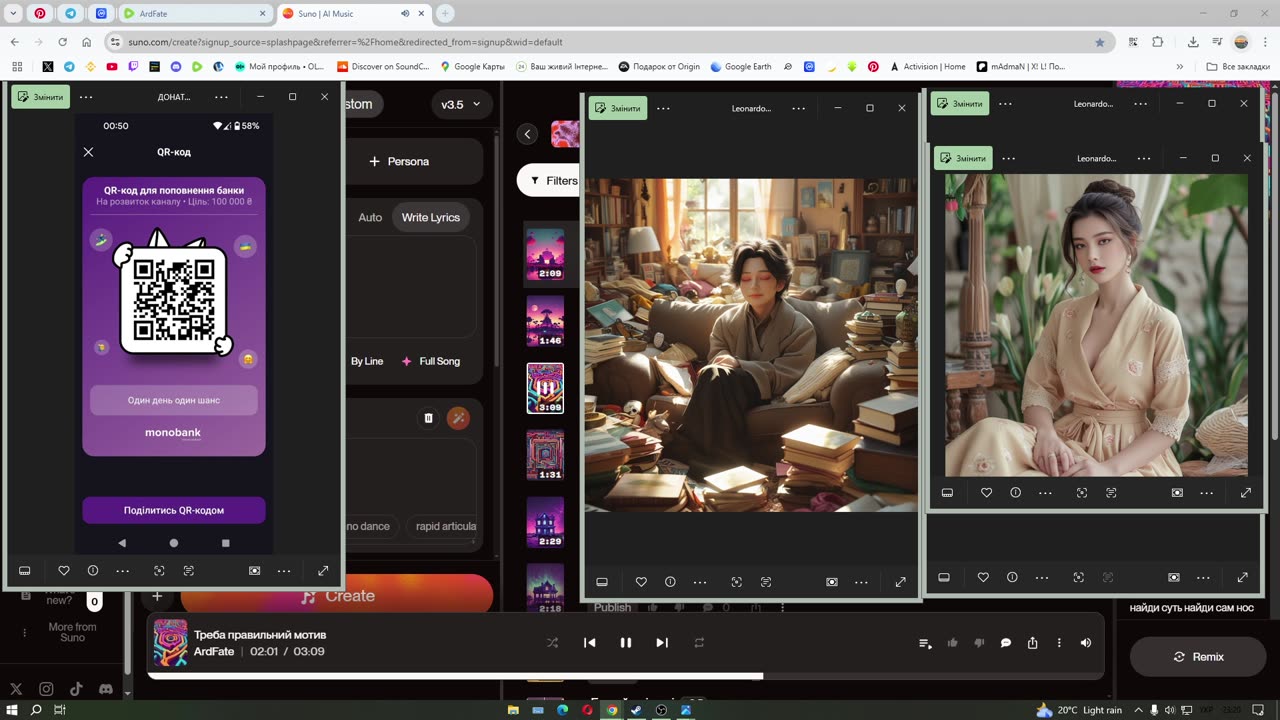
Task: Enter fullscreen in the QR-code photo window
Action: coord(323,571)
